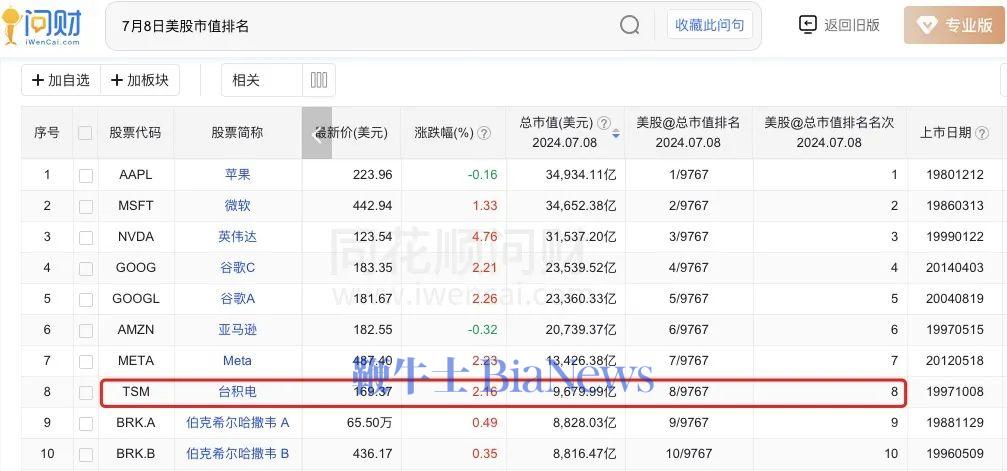Click help icon next to 总市值(美元)

604,123
